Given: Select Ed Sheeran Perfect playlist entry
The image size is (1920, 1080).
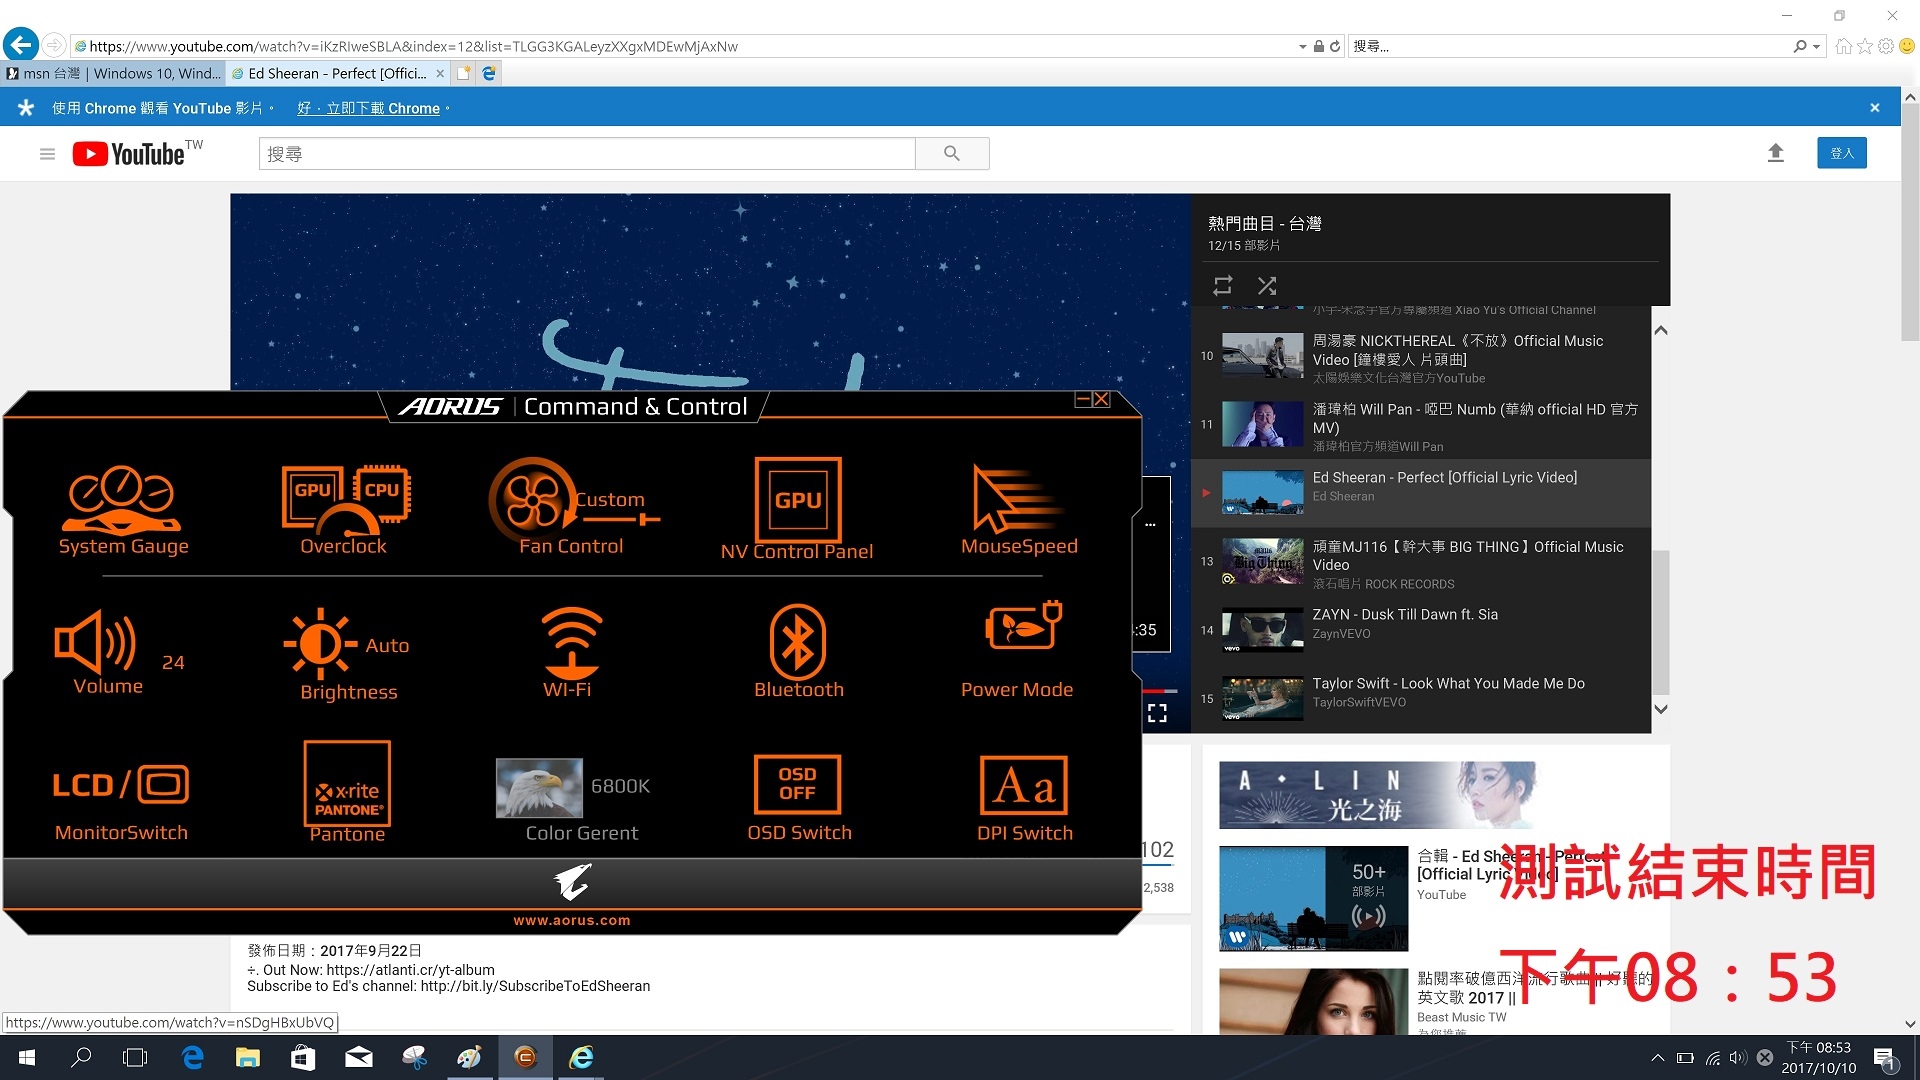Looking at the screenshot, I should [1421, 493].
